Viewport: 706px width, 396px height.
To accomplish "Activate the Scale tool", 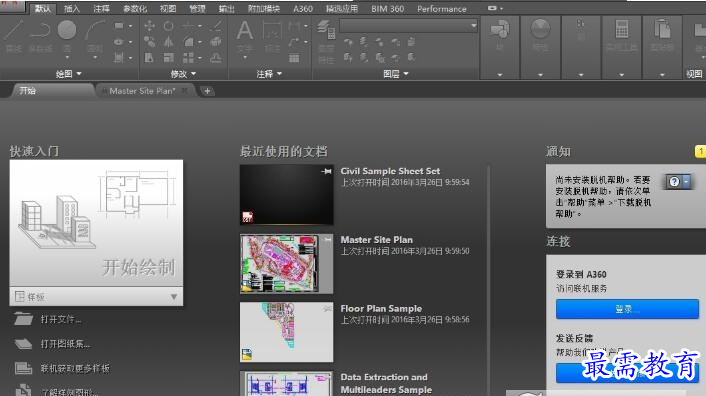I will 168,58.
